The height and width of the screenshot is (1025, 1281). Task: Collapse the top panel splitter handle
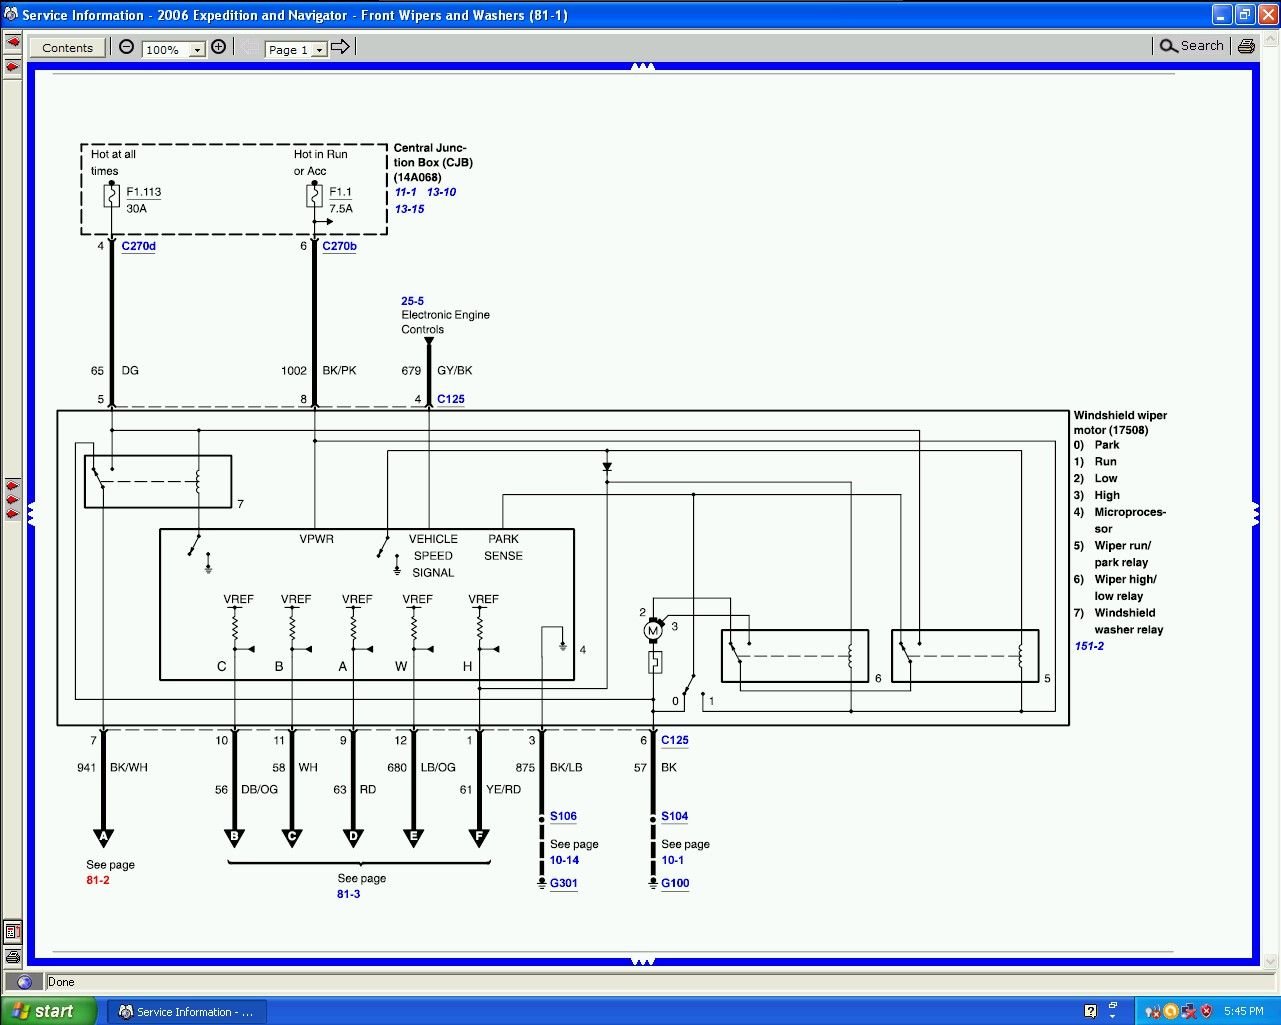[643, 67]
